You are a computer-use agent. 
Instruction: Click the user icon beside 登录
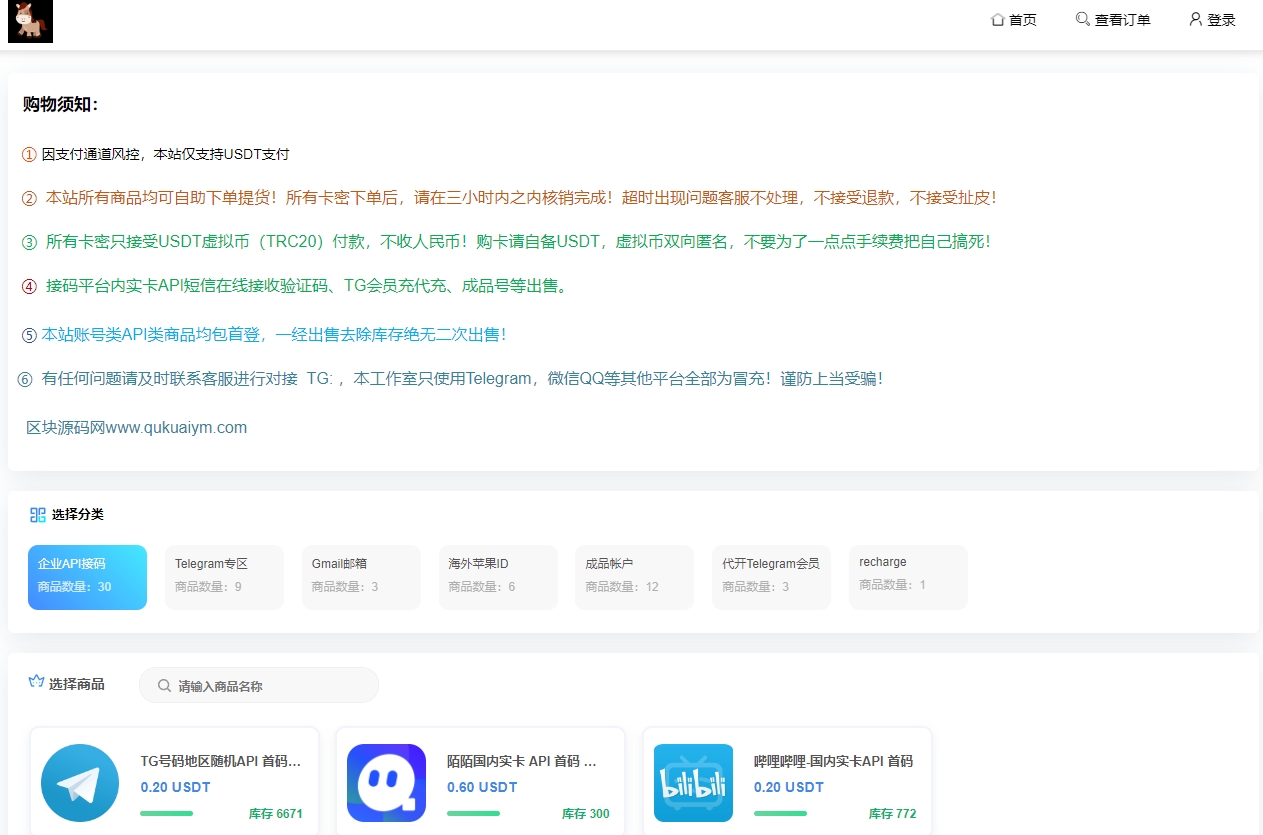coord(1195,19)
